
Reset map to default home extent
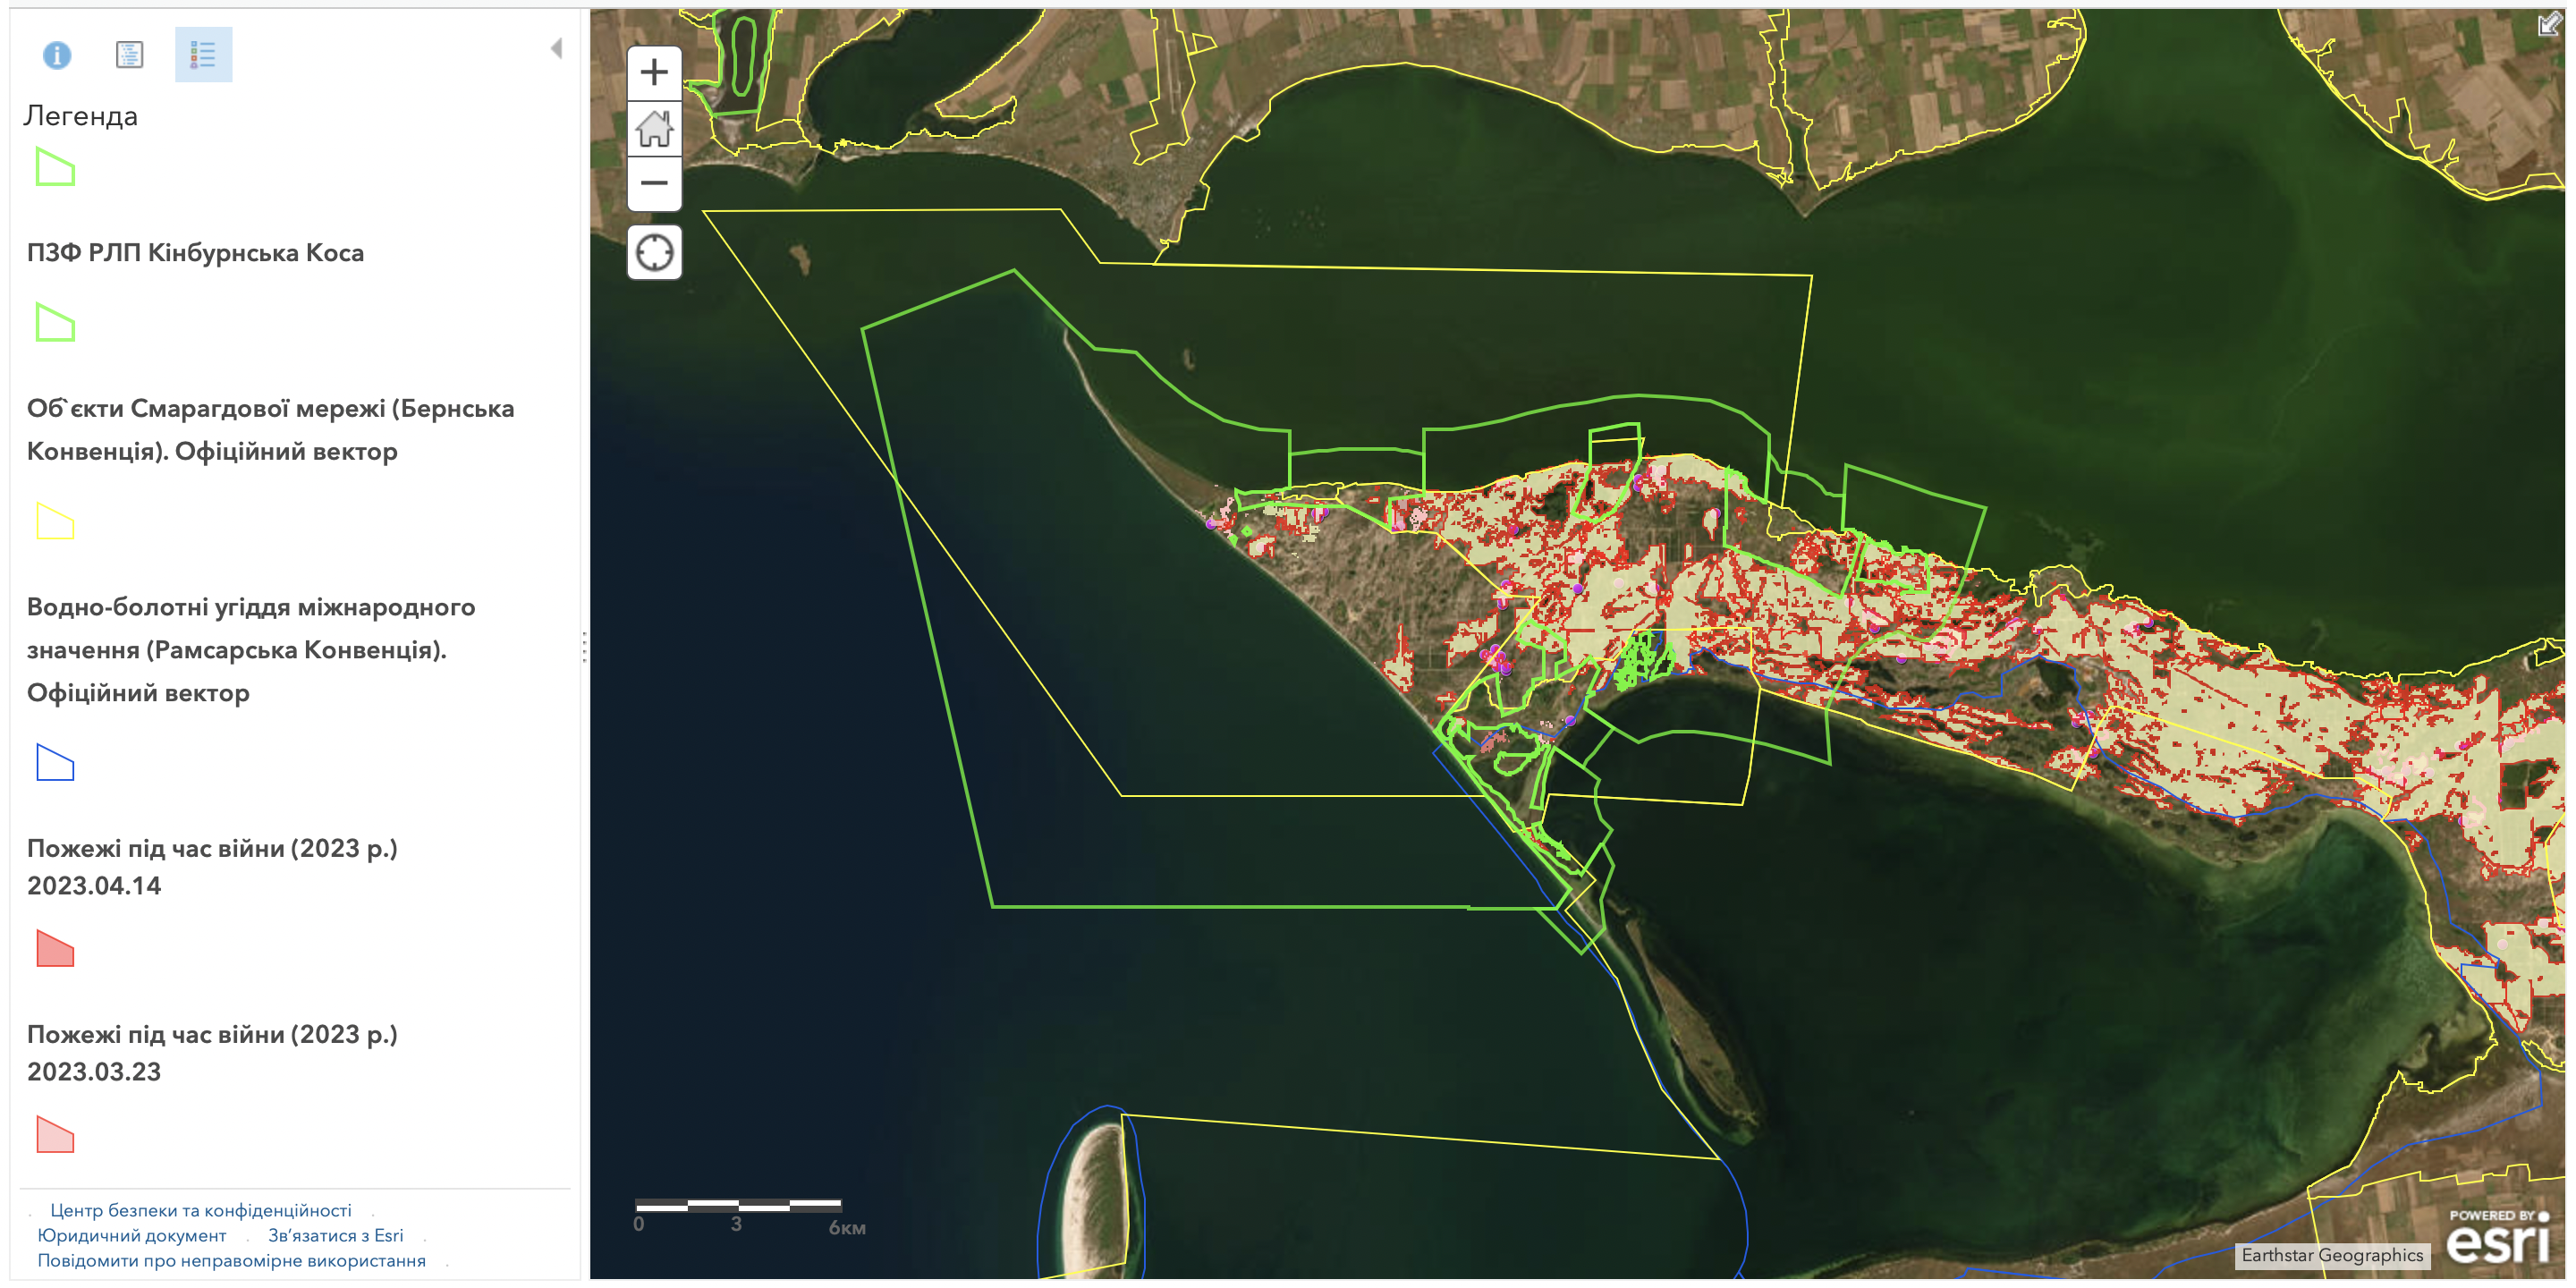point(654,129)
